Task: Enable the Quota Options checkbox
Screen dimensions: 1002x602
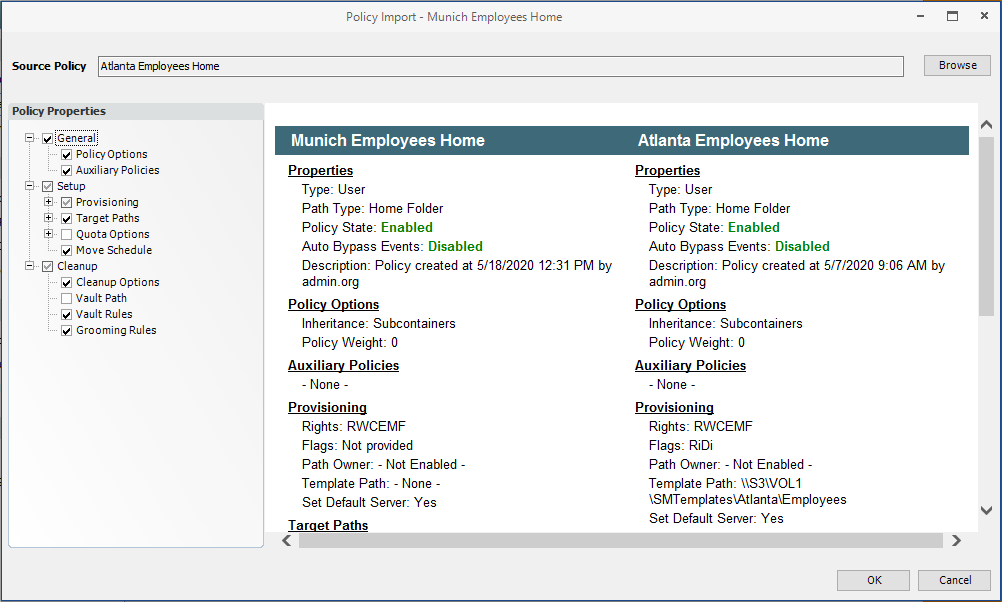Action: tap(66, 235)
